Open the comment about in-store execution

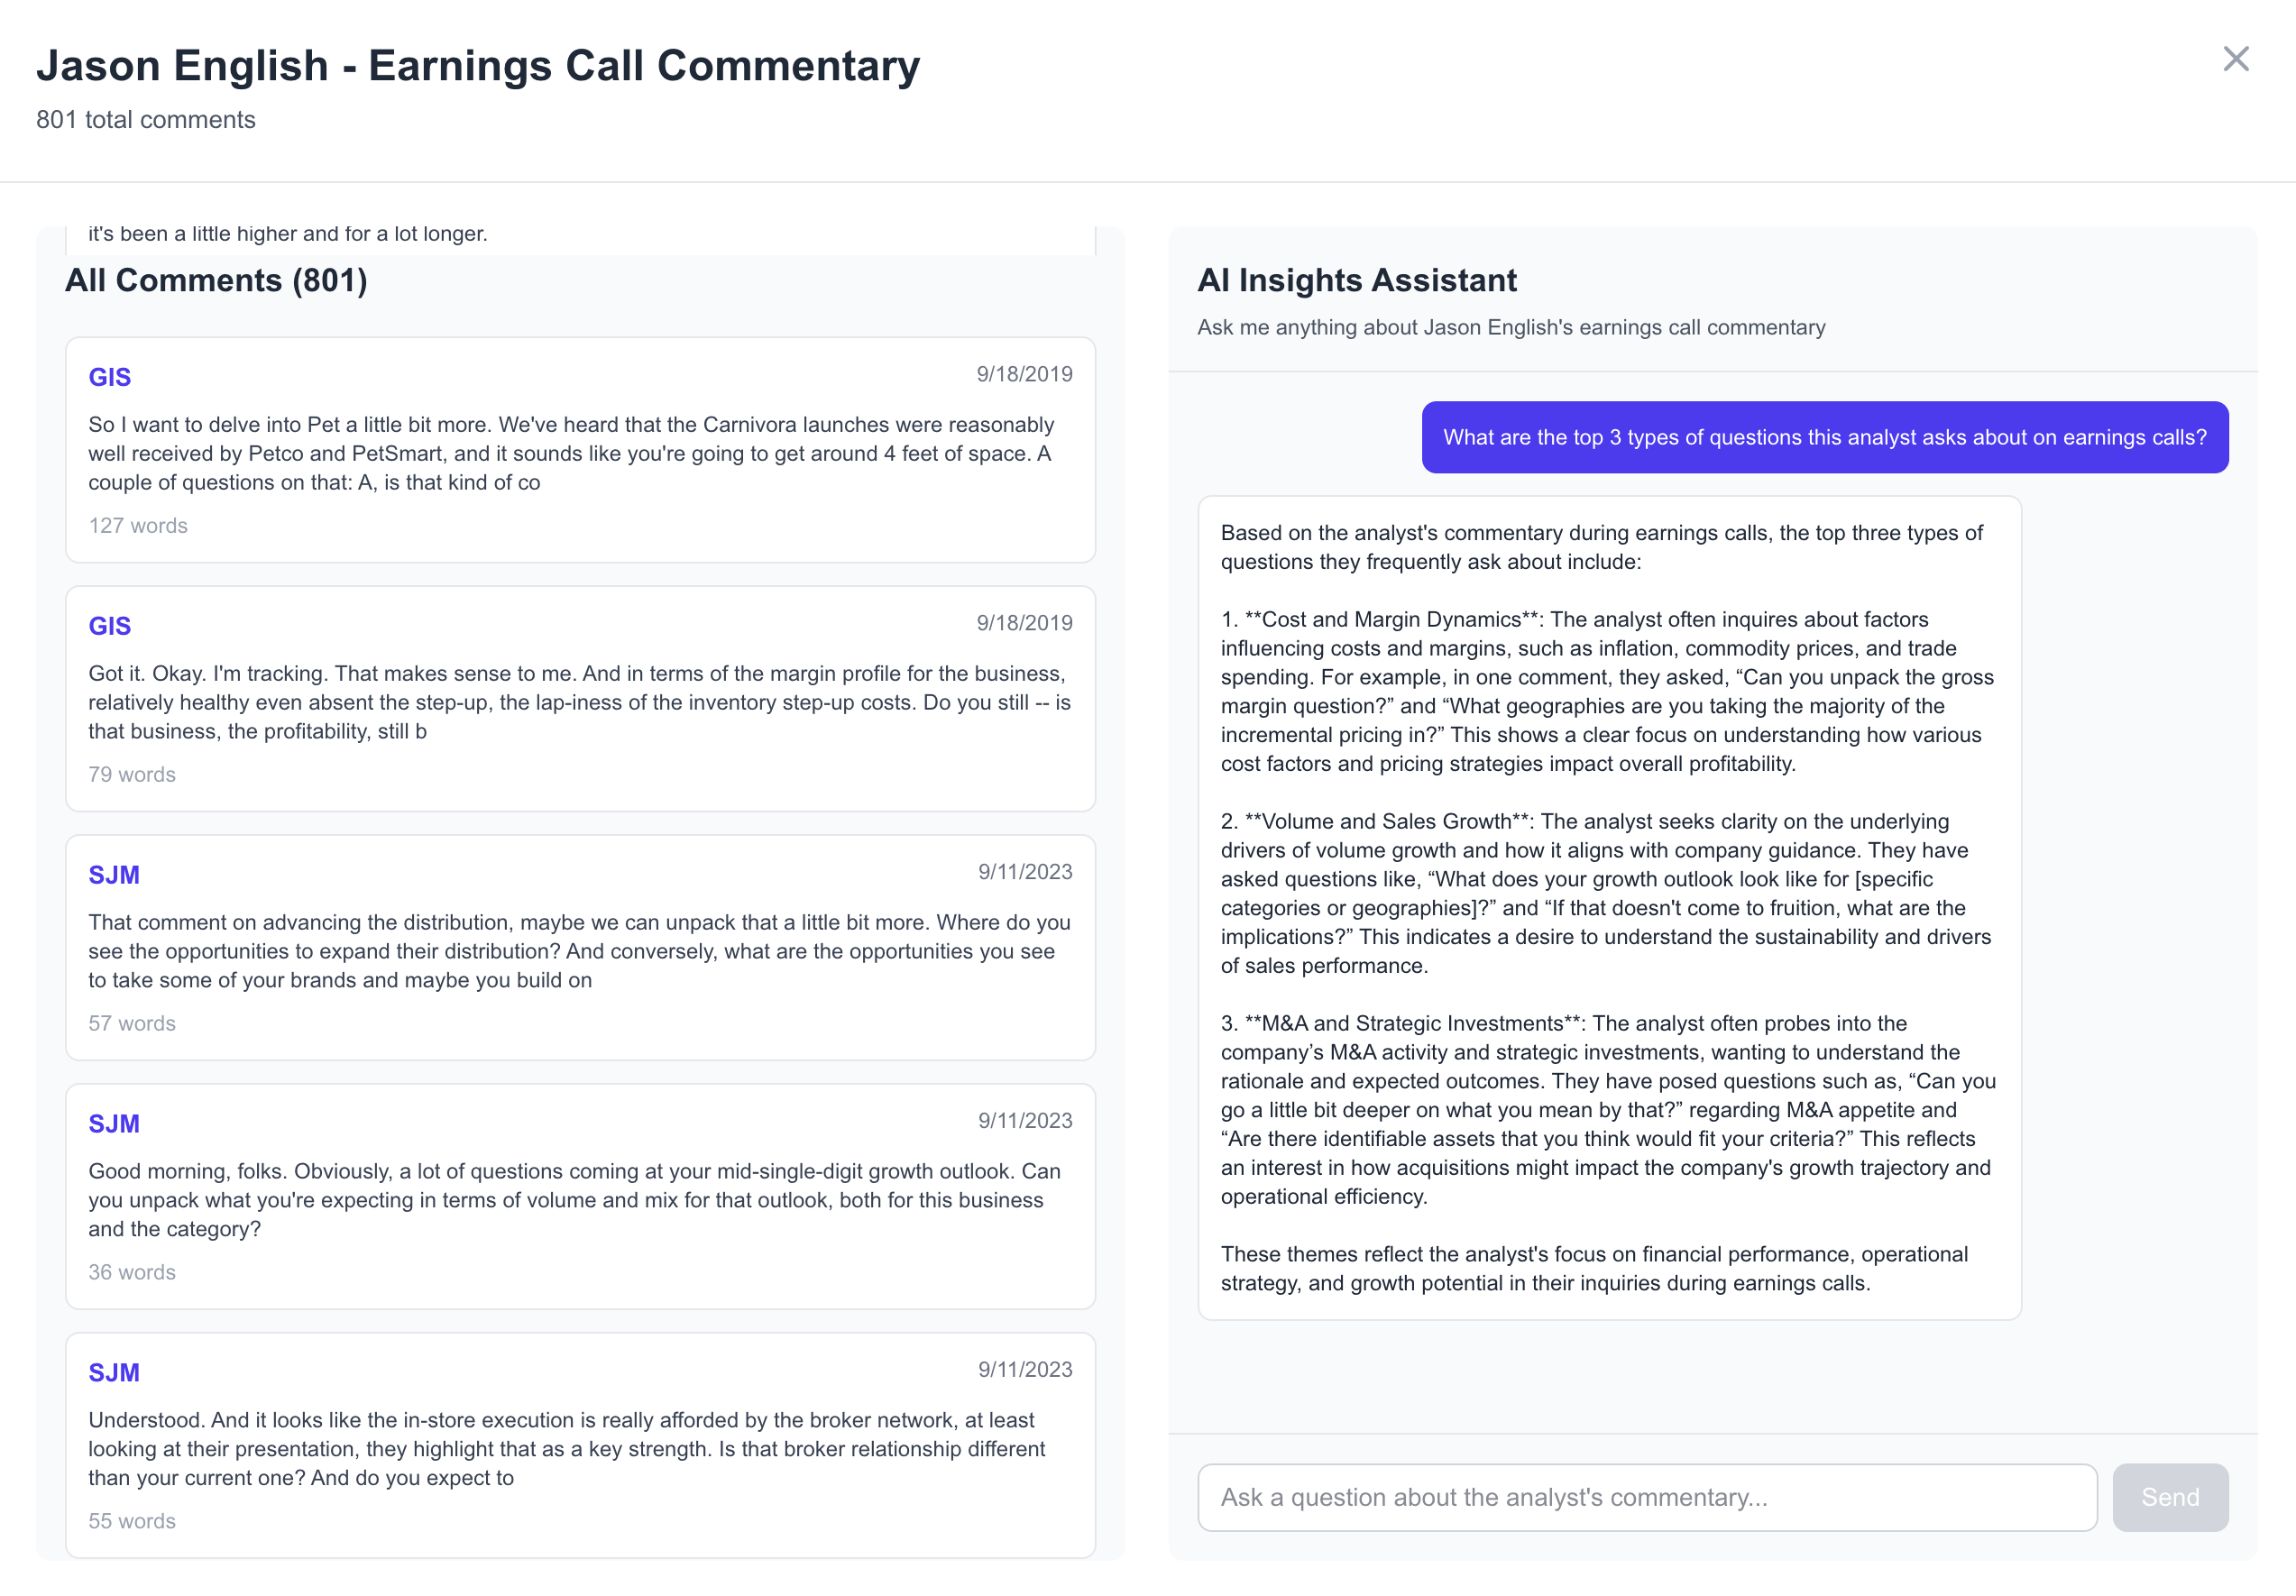pos(579,1448)
